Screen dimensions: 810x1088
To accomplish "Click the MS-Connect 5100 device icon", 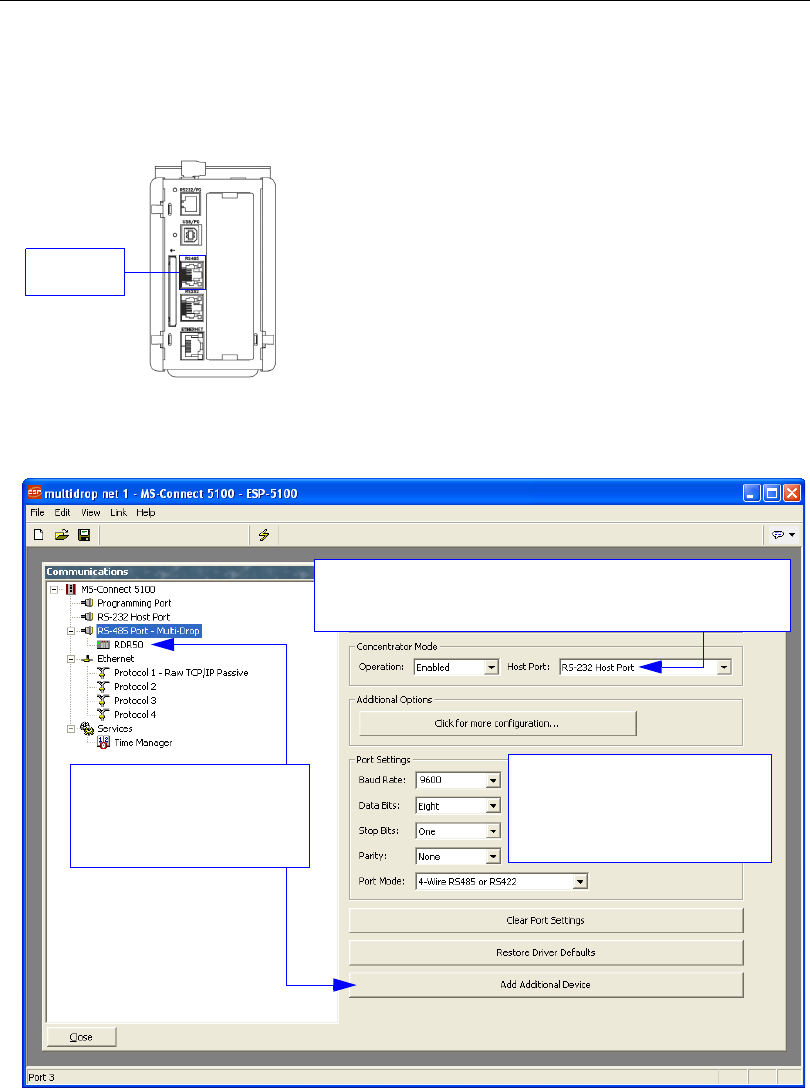I will [x=71, y=589].
